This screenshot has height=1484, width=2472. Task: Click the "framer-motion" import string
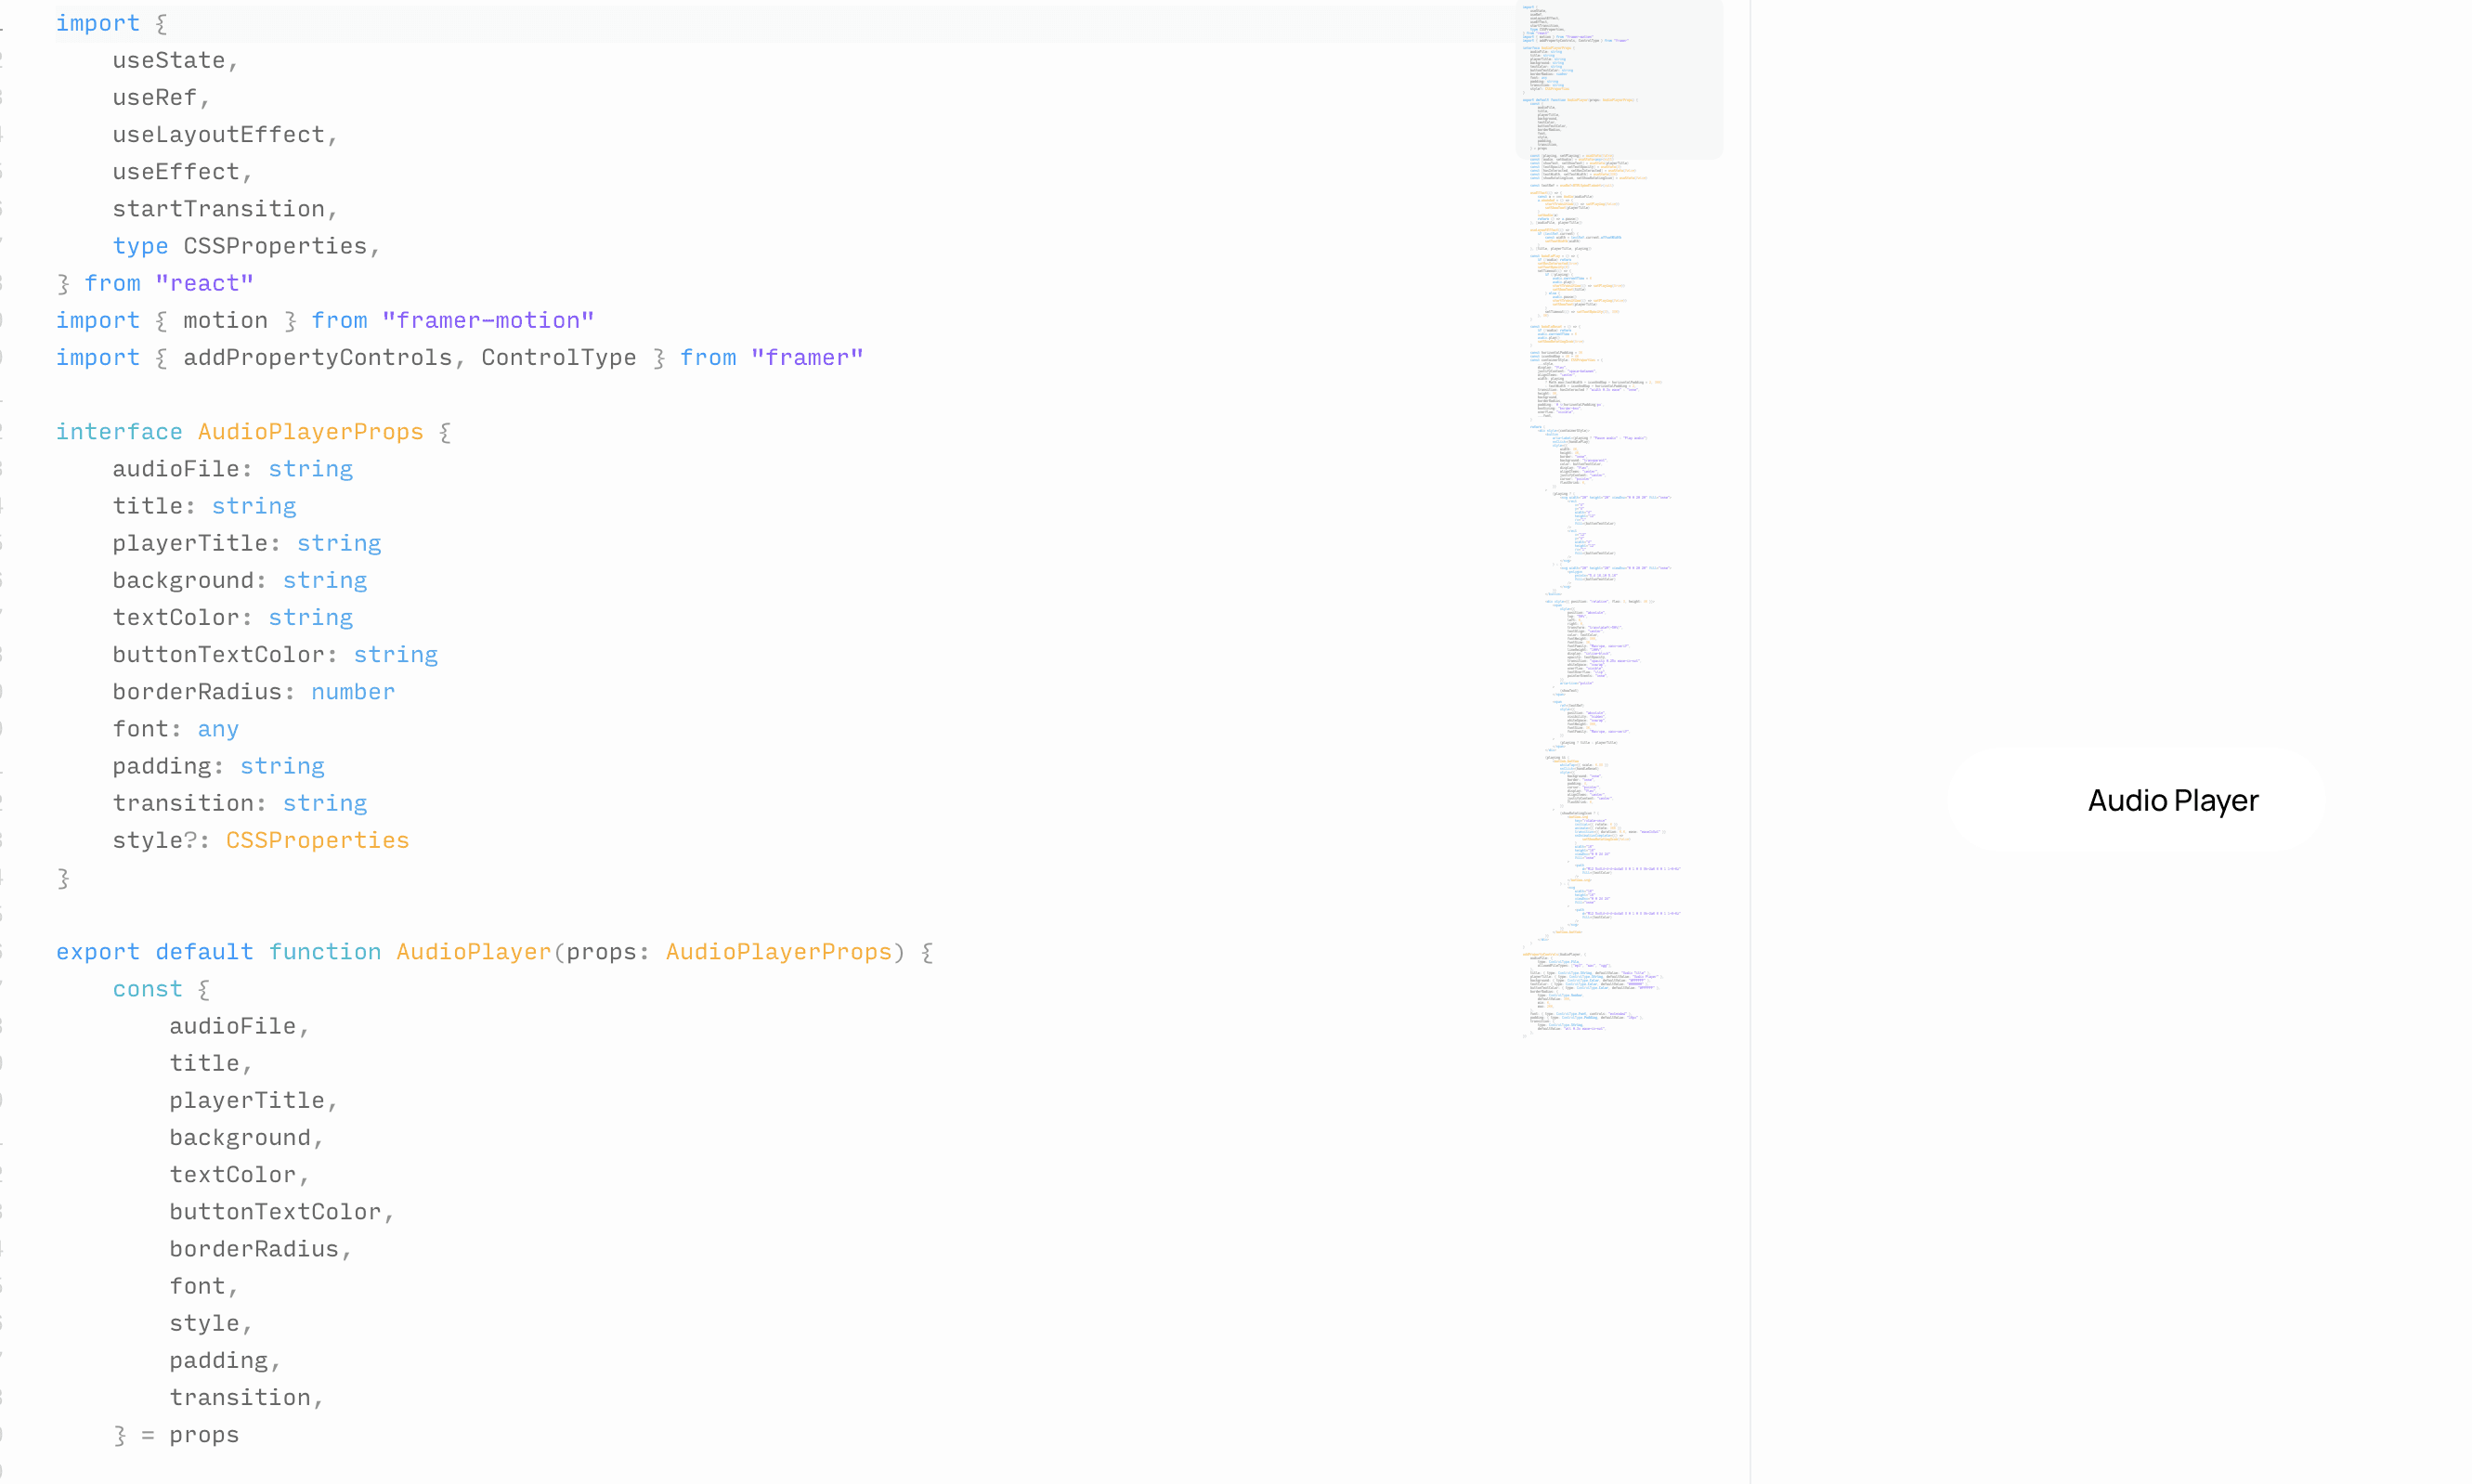487,320
